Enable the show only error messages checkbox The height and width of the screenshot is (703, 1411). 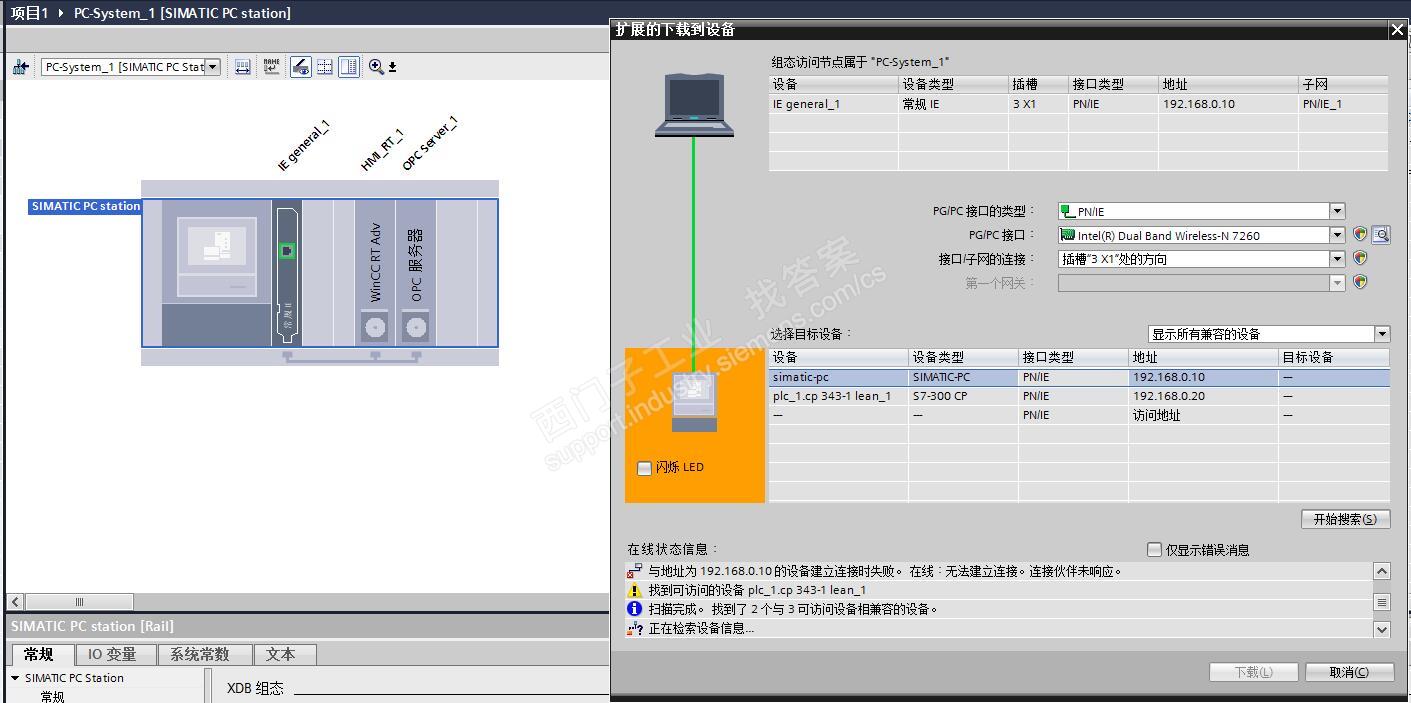point(1154,549)
